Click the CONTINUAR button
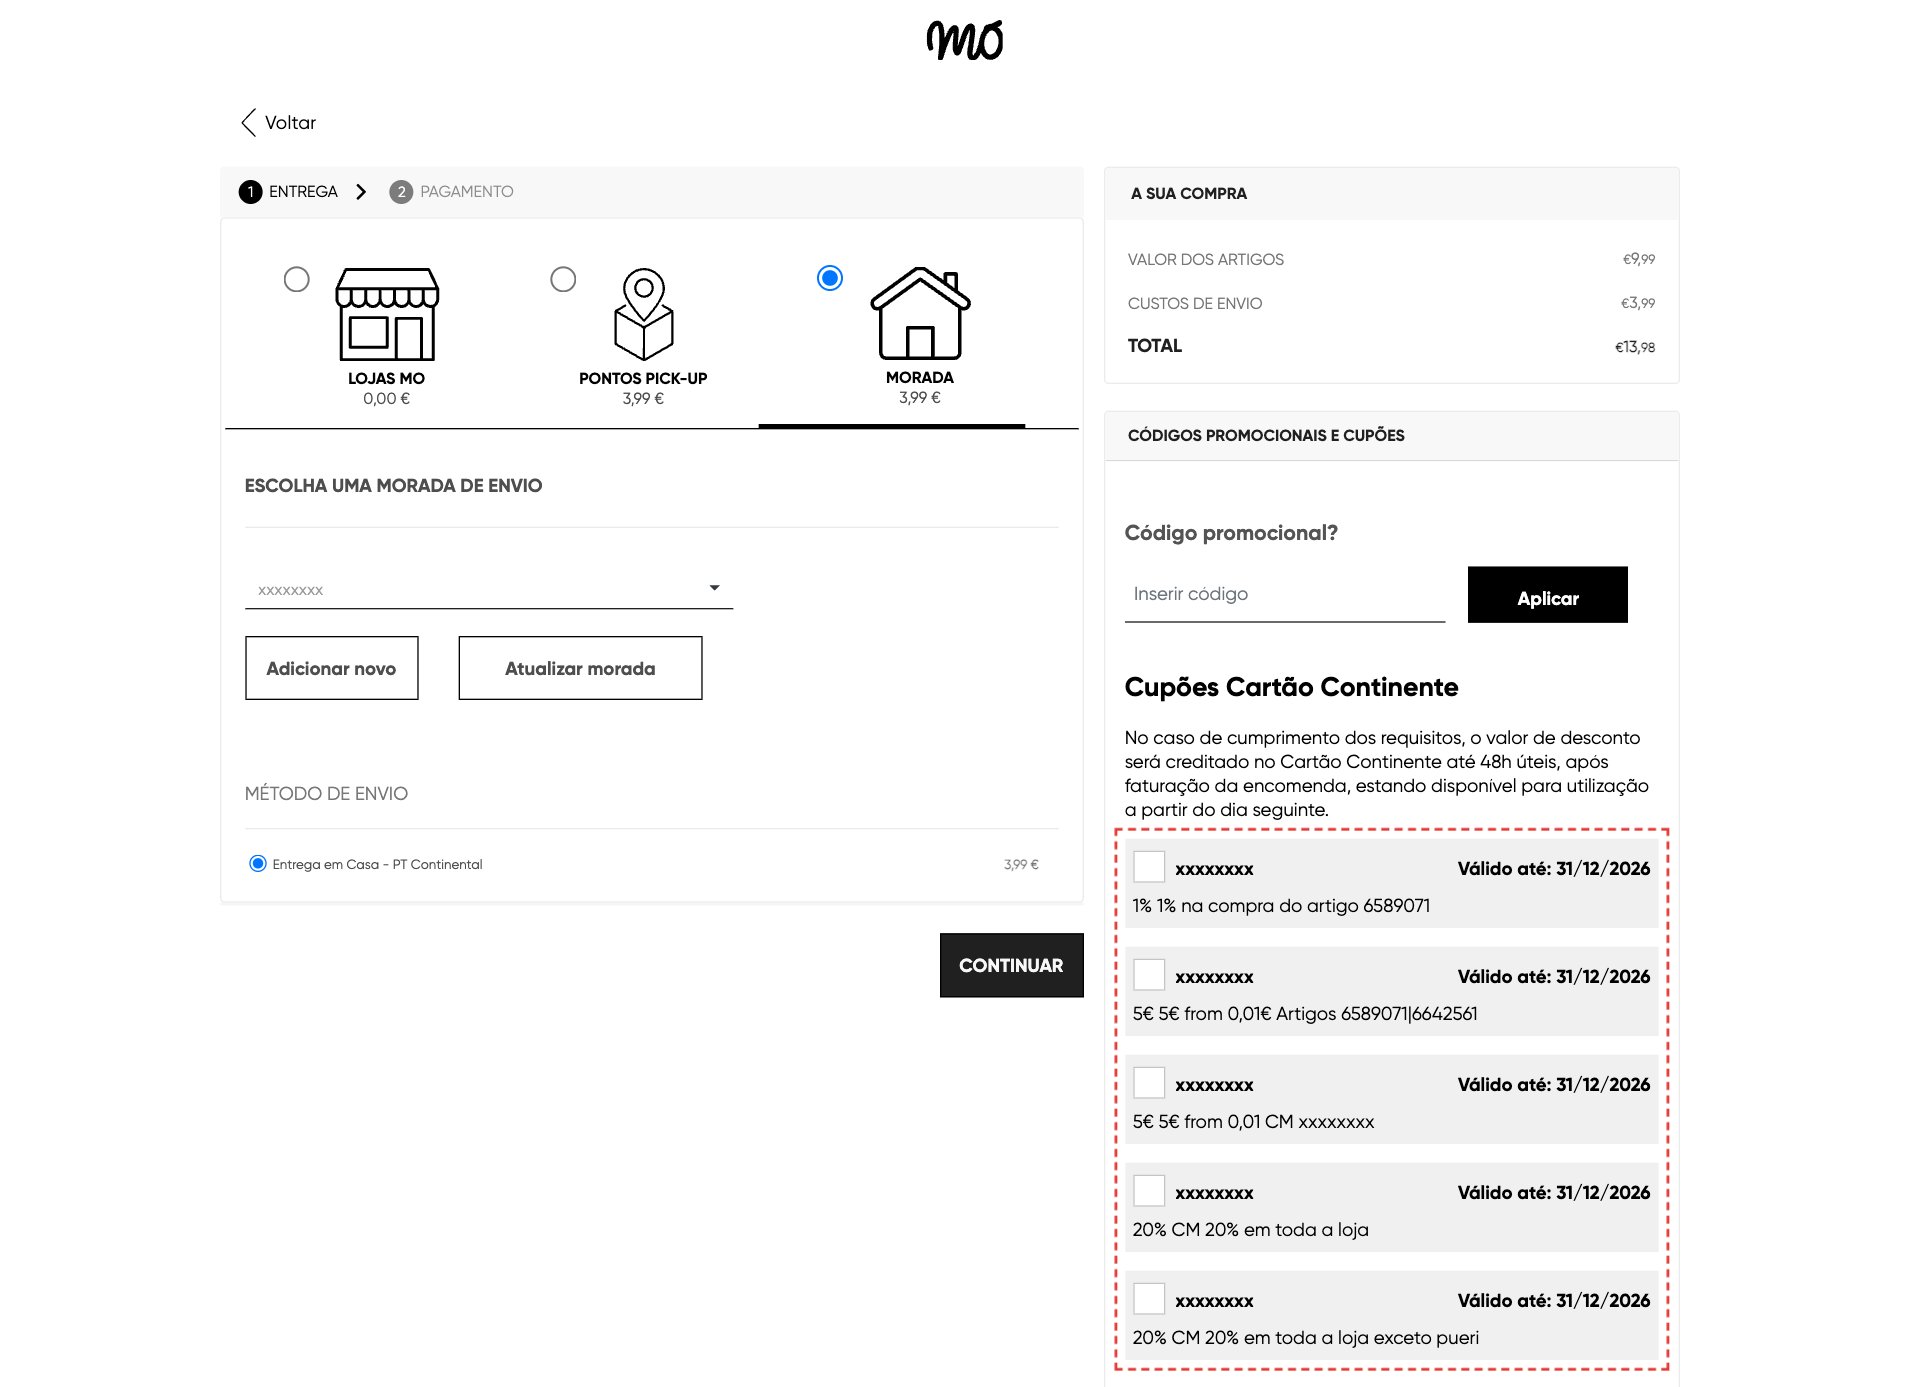This screenshot has height=1387, width=1920. coord(1011,965)
